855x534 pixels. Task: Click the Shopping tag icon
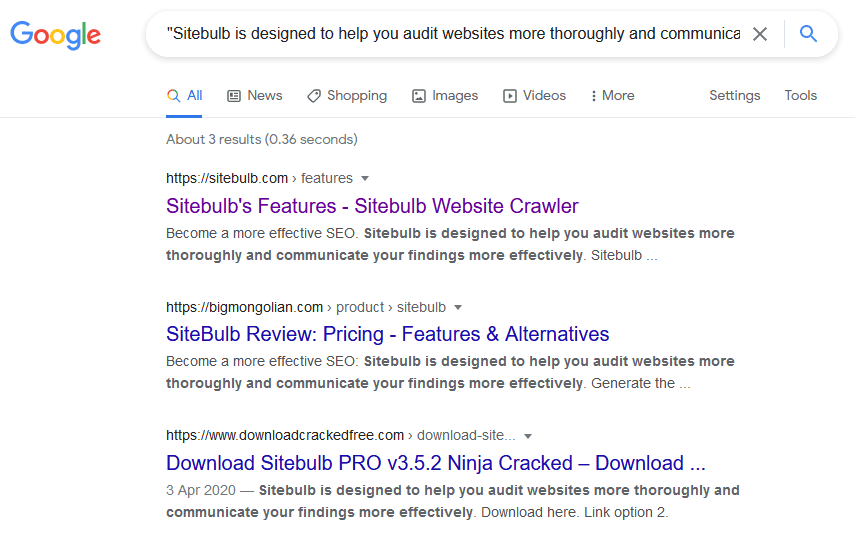tap(314, 96)
